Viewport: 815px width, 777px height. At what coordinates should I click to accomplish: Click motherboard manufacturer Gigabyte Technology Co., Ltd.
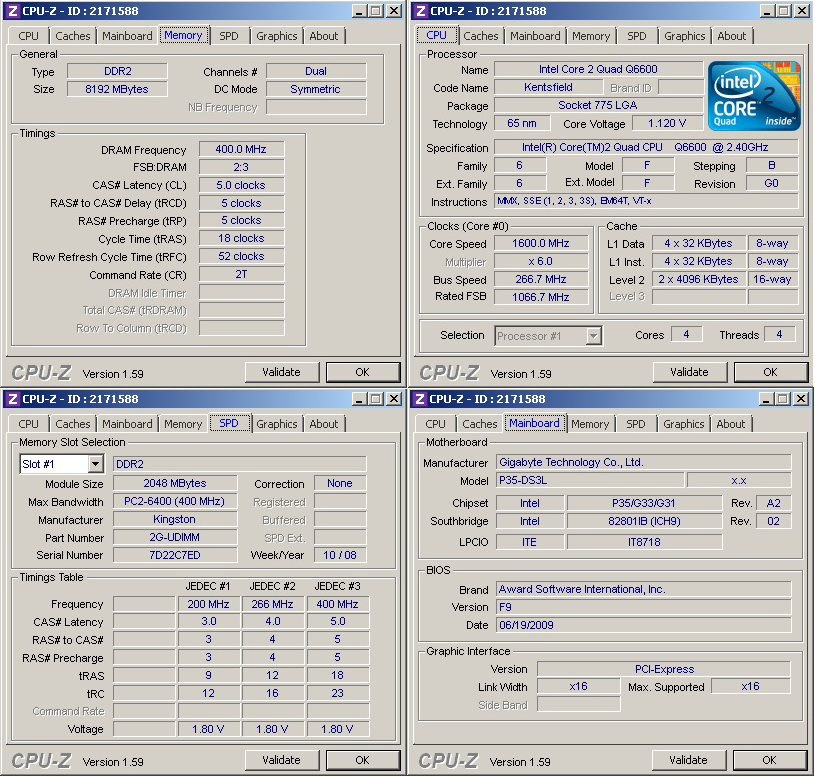[643, 463]
